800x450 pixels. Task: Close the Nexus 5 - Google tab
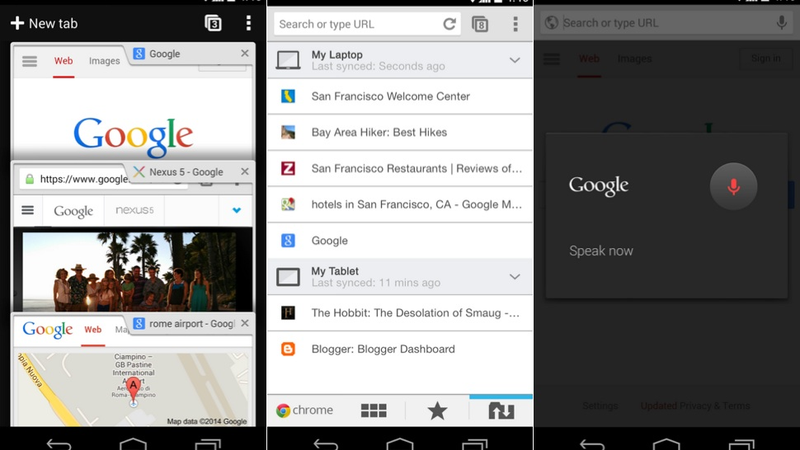[x=245, y=171]
